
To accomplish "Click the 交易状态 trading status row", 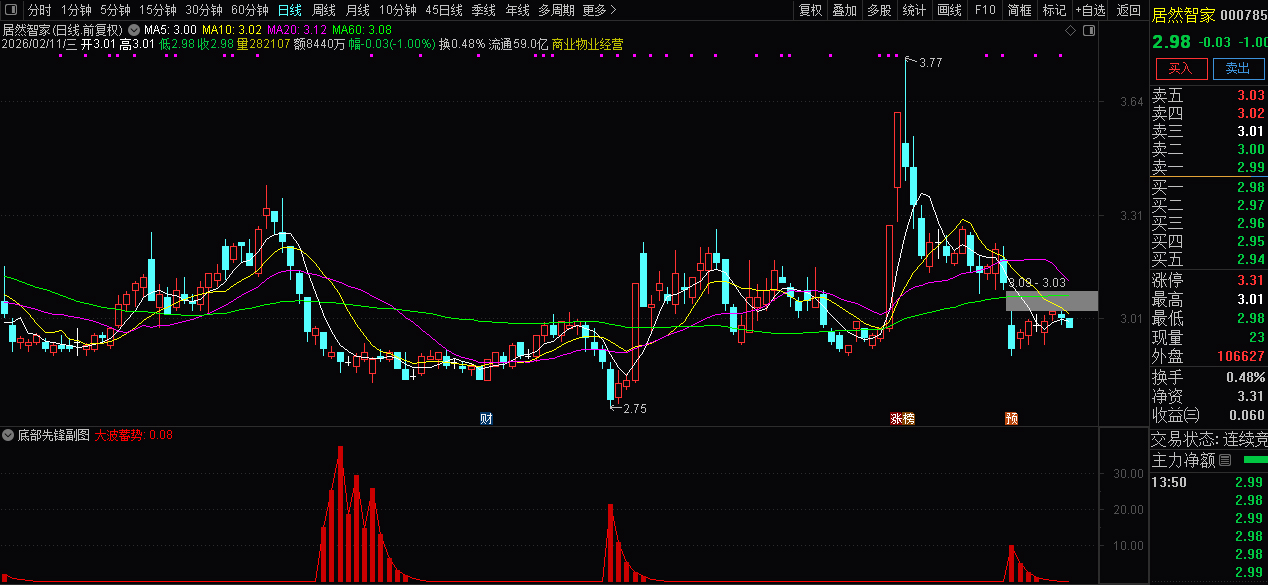I will coord(1209,439).
